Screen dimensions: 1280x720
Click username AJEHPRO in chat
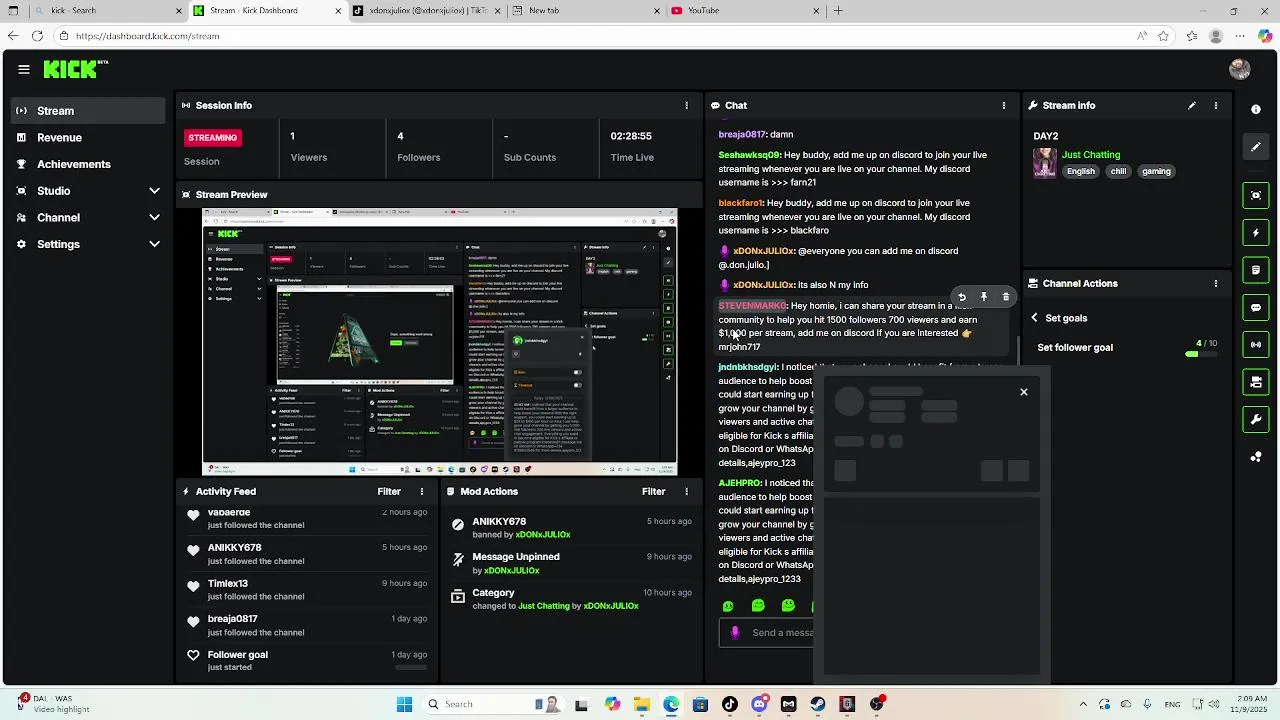click(739, 483)
